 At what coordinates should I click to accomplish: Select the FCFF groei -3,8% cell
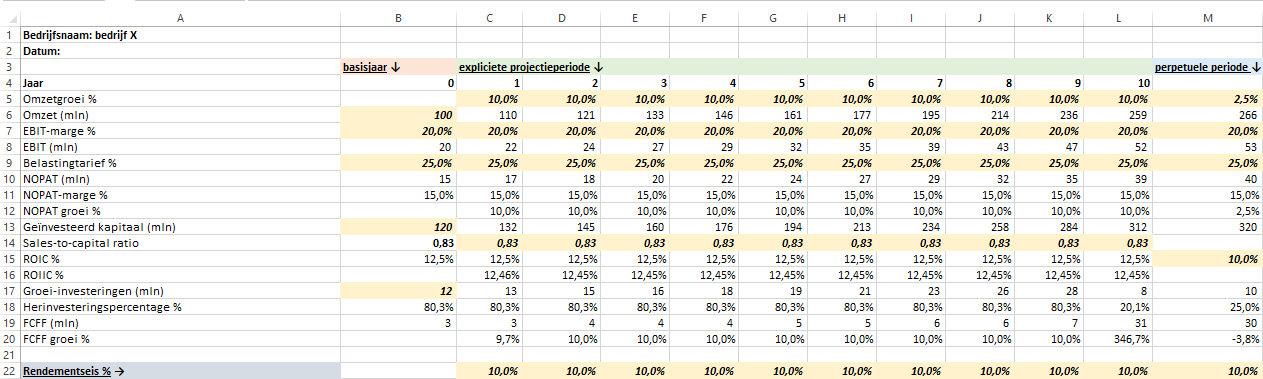(x=1208, y=339)
